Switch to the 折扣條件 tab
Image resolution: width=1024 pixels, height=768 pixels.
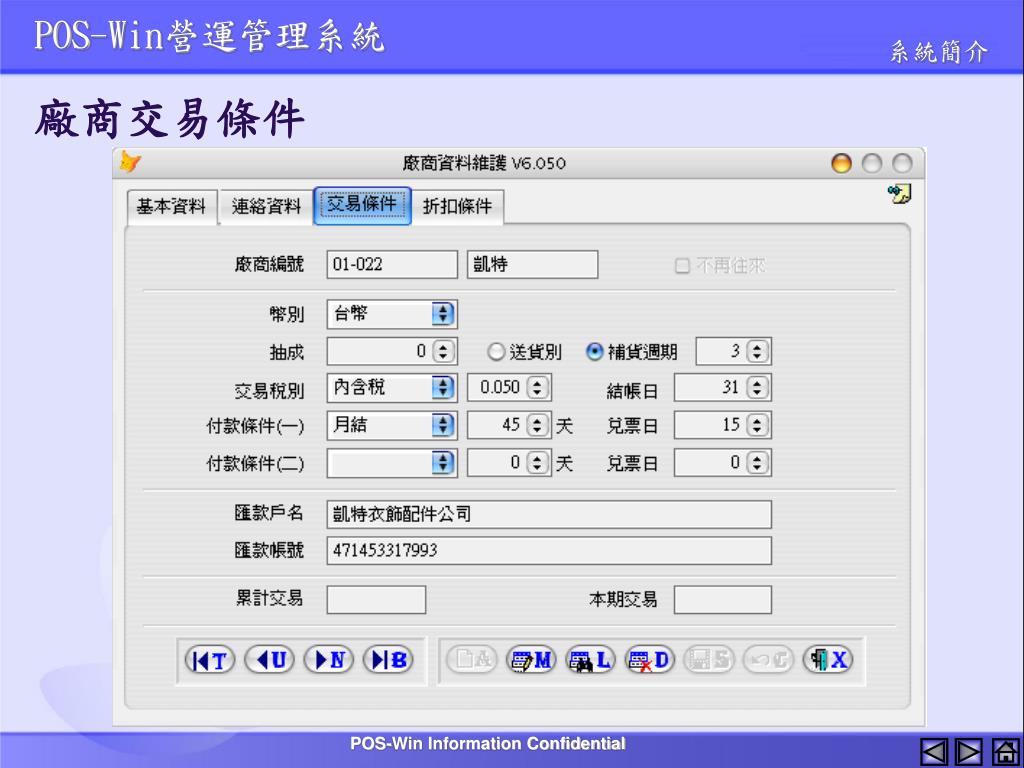[x=457, y=207]
